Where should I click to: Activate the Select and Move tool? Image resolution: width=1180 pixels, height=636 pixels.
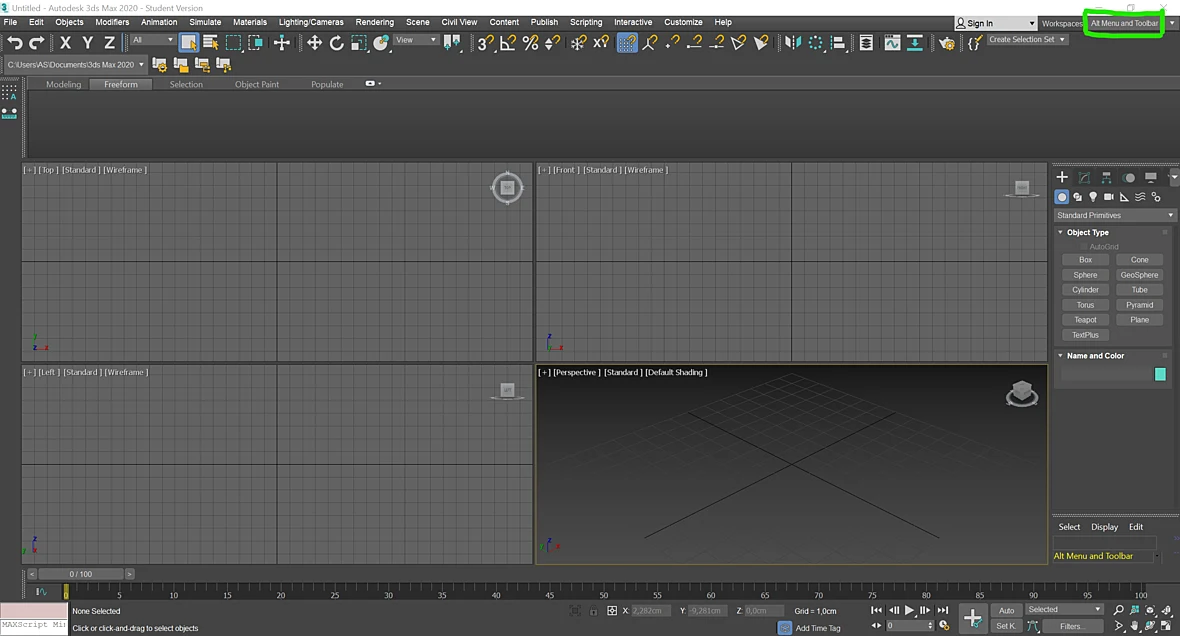click(315, 43)
